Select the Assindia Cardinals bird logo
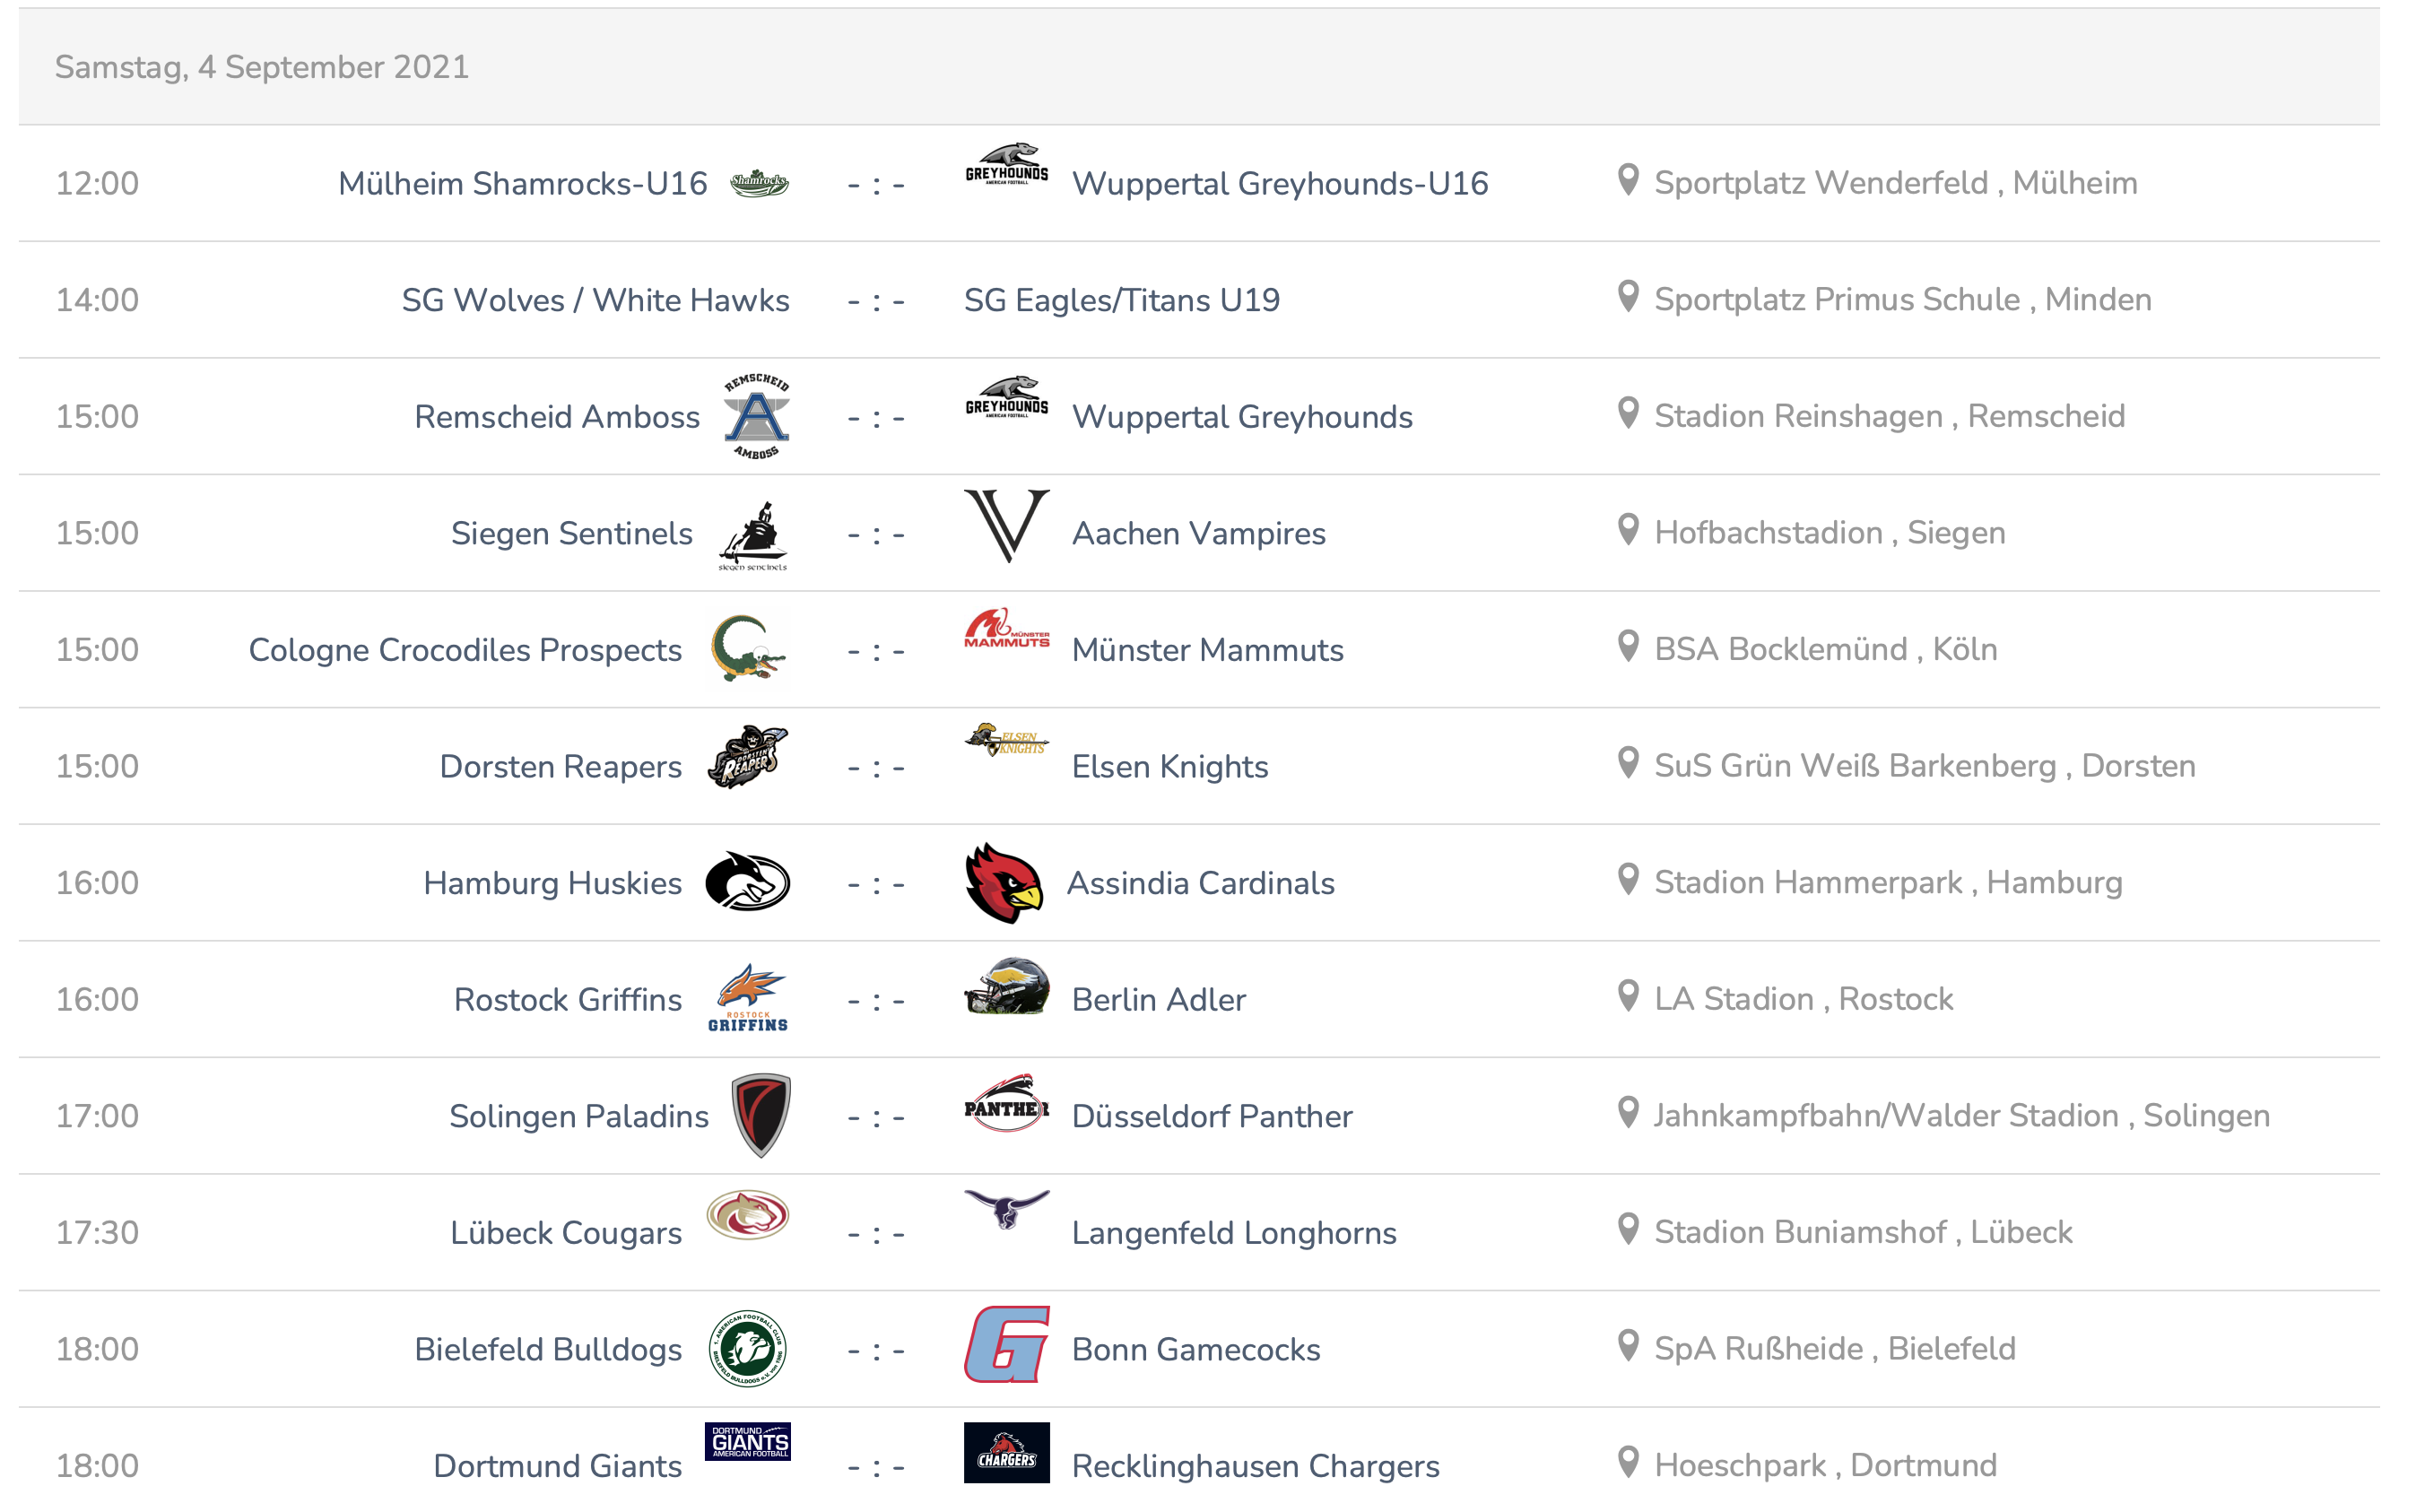The width and height of the screenshot is (2425, 1512). pos(1004,883)
